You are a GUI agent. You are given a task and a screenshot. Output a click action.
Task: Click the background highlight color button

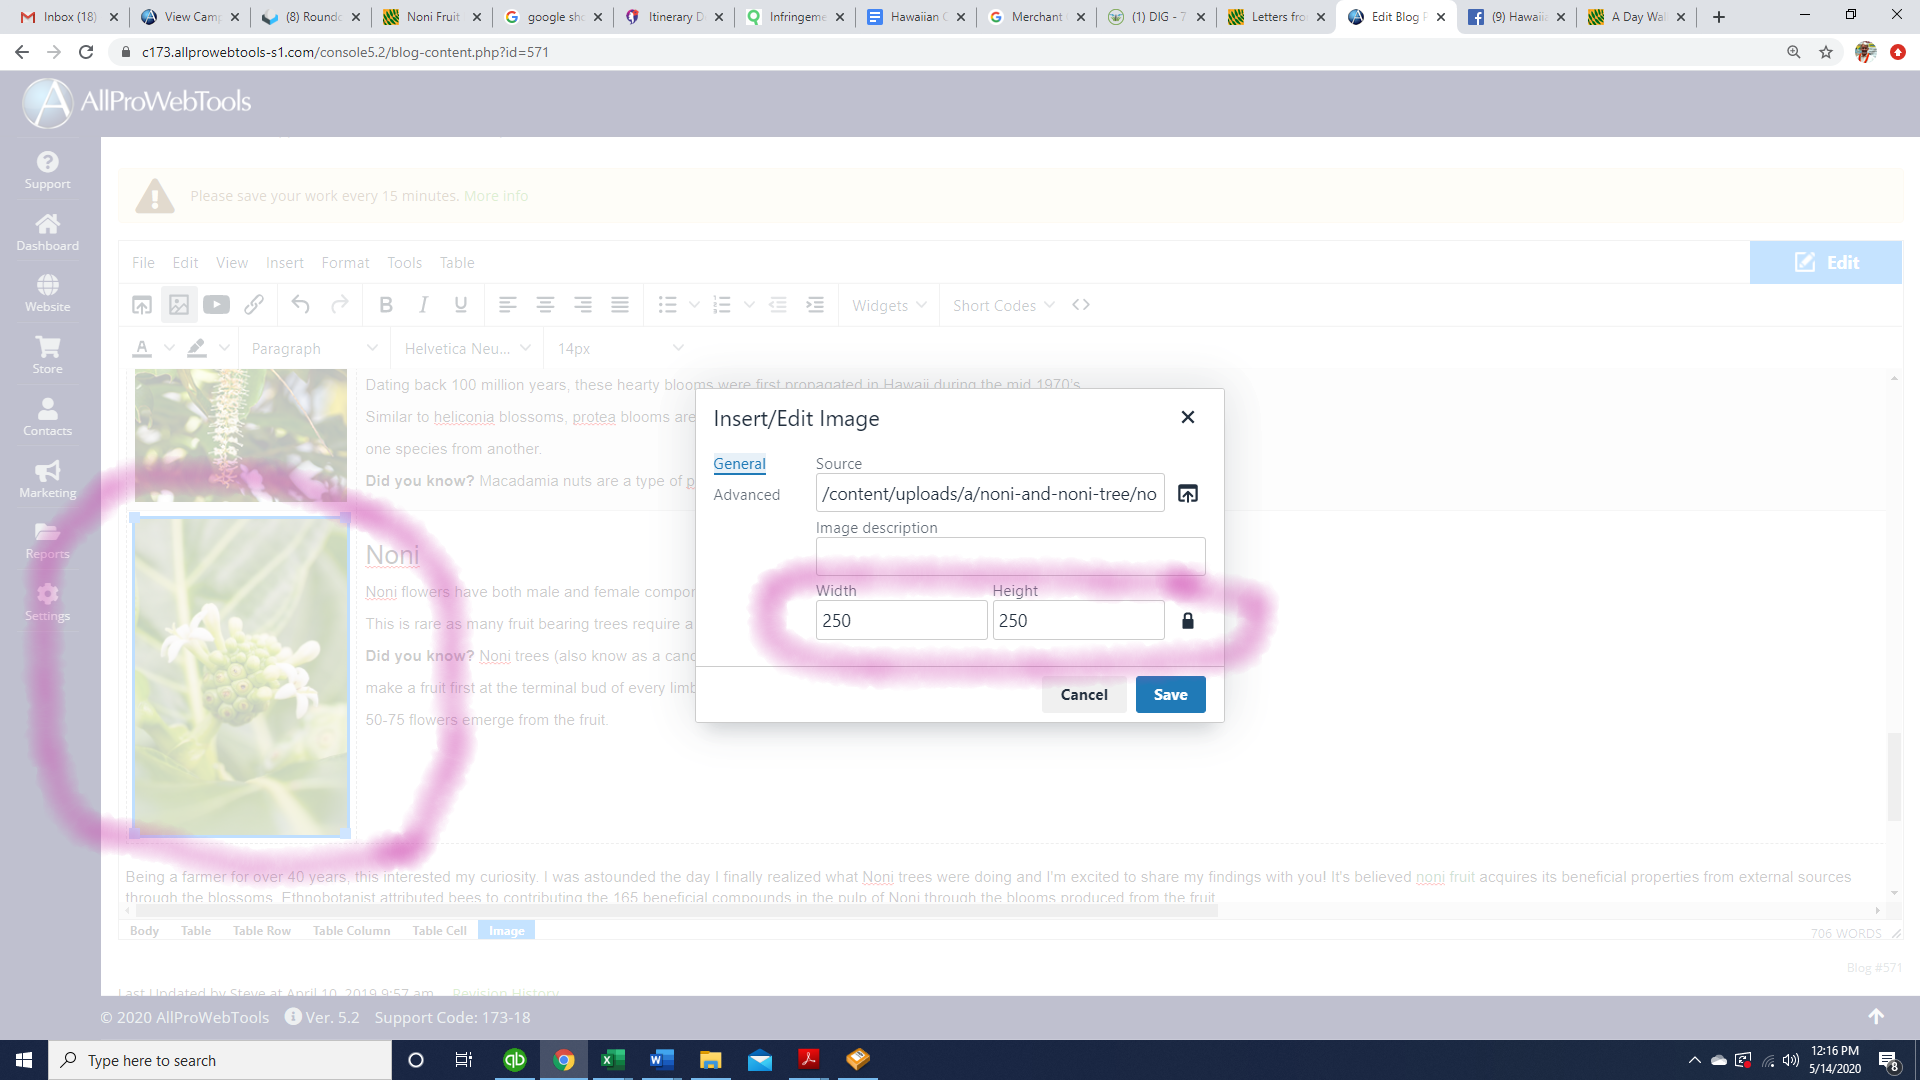(197, 348)
